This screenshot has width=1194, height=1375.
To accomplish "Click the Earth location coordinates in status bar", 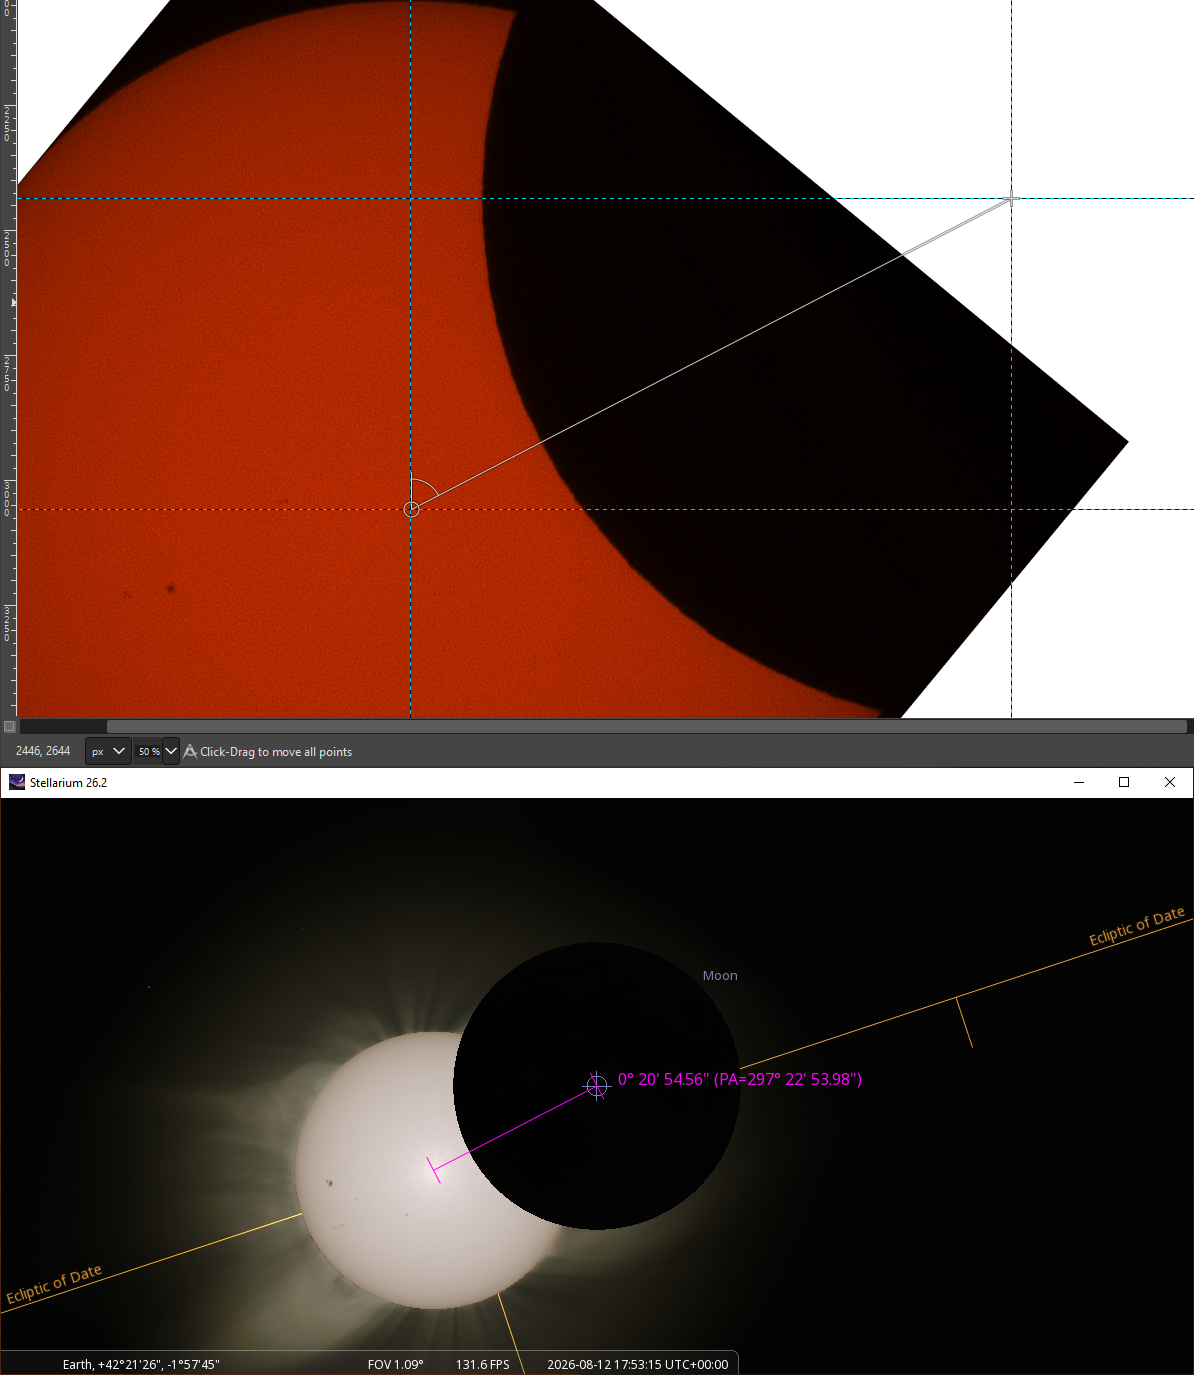I will click(x=141, y=1364).
